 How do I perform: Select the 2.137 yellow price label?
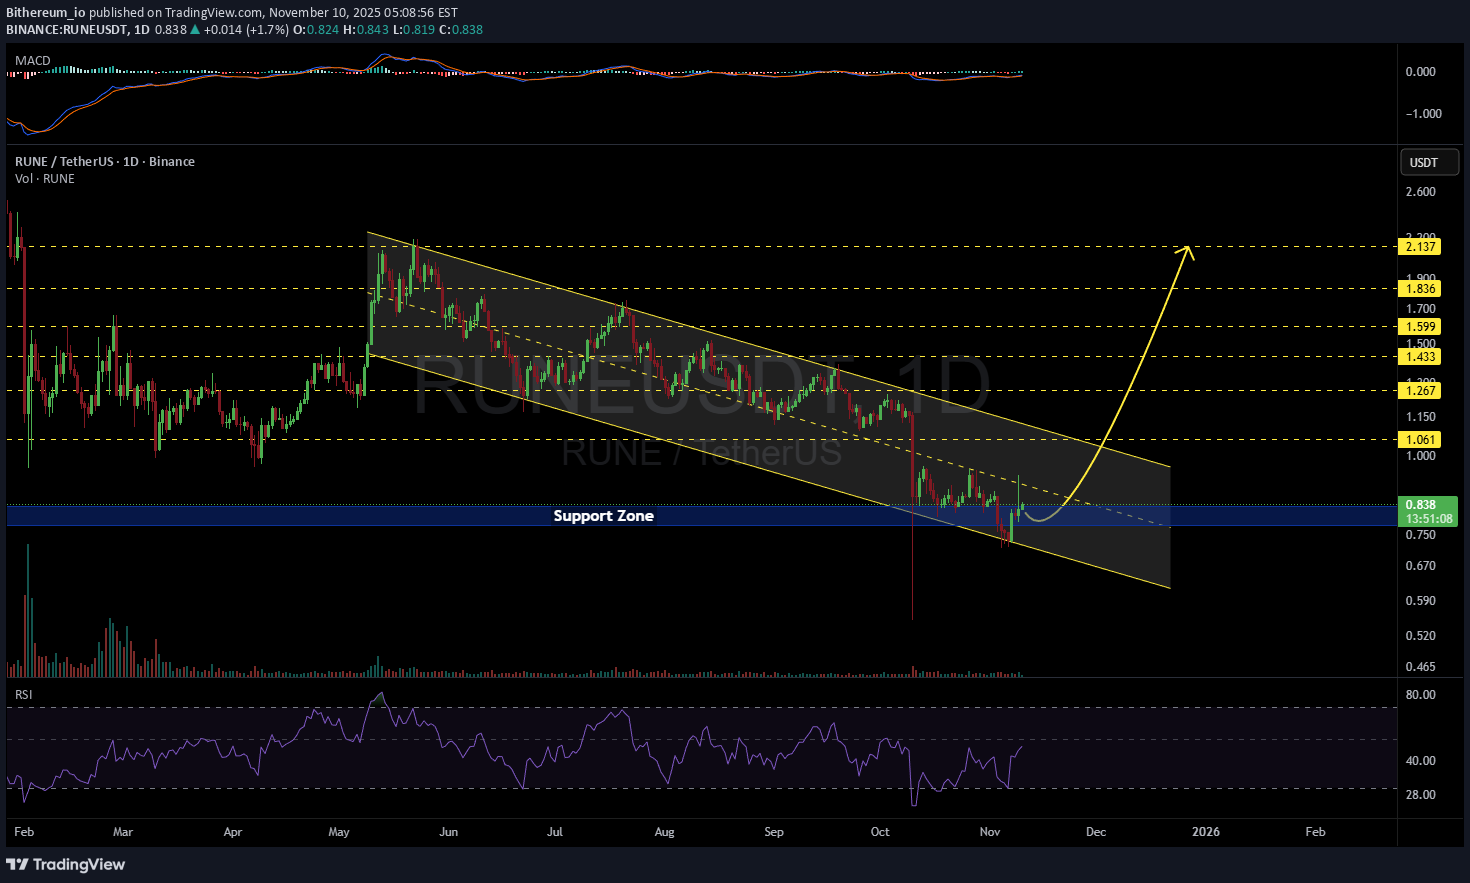[1420, 247]
